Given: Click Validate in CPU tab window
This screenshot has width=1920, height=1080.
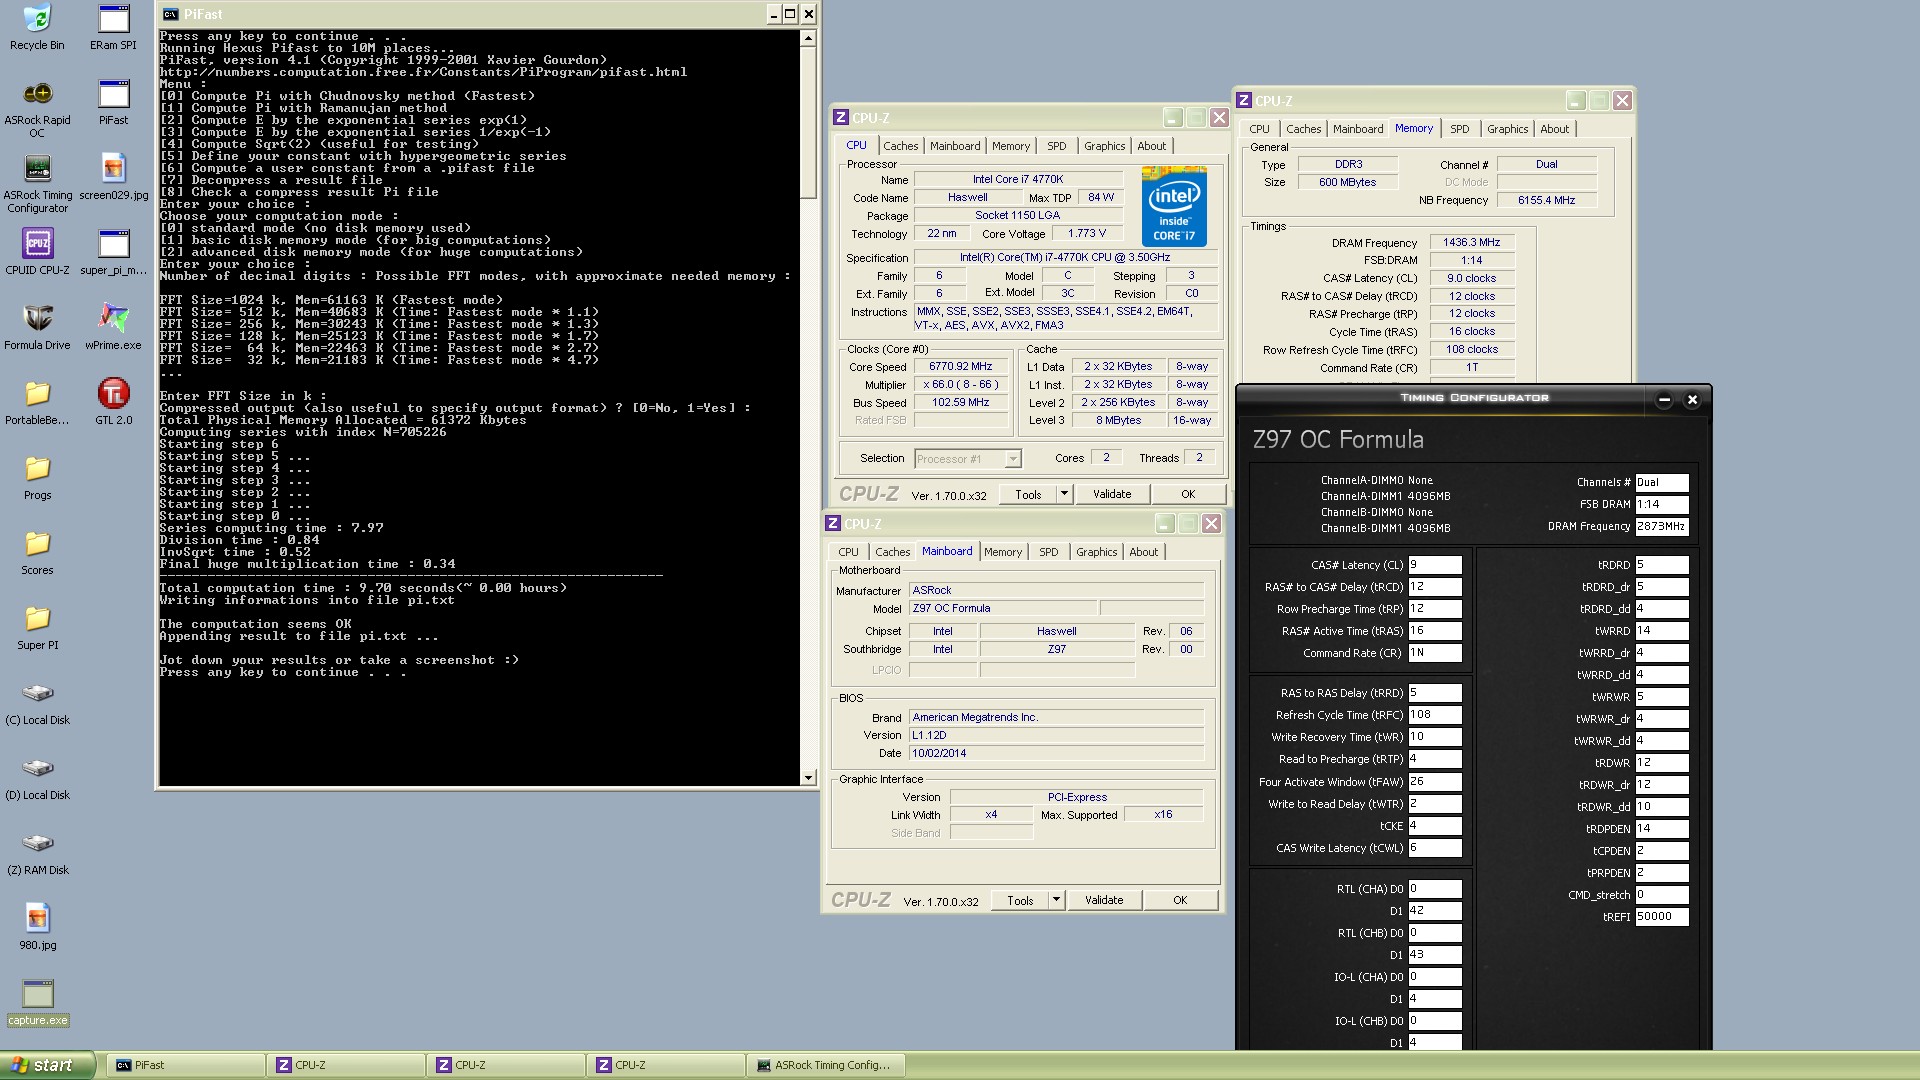Looking at the screenshot, I should pyautogui.click(x=1112, y=494).
